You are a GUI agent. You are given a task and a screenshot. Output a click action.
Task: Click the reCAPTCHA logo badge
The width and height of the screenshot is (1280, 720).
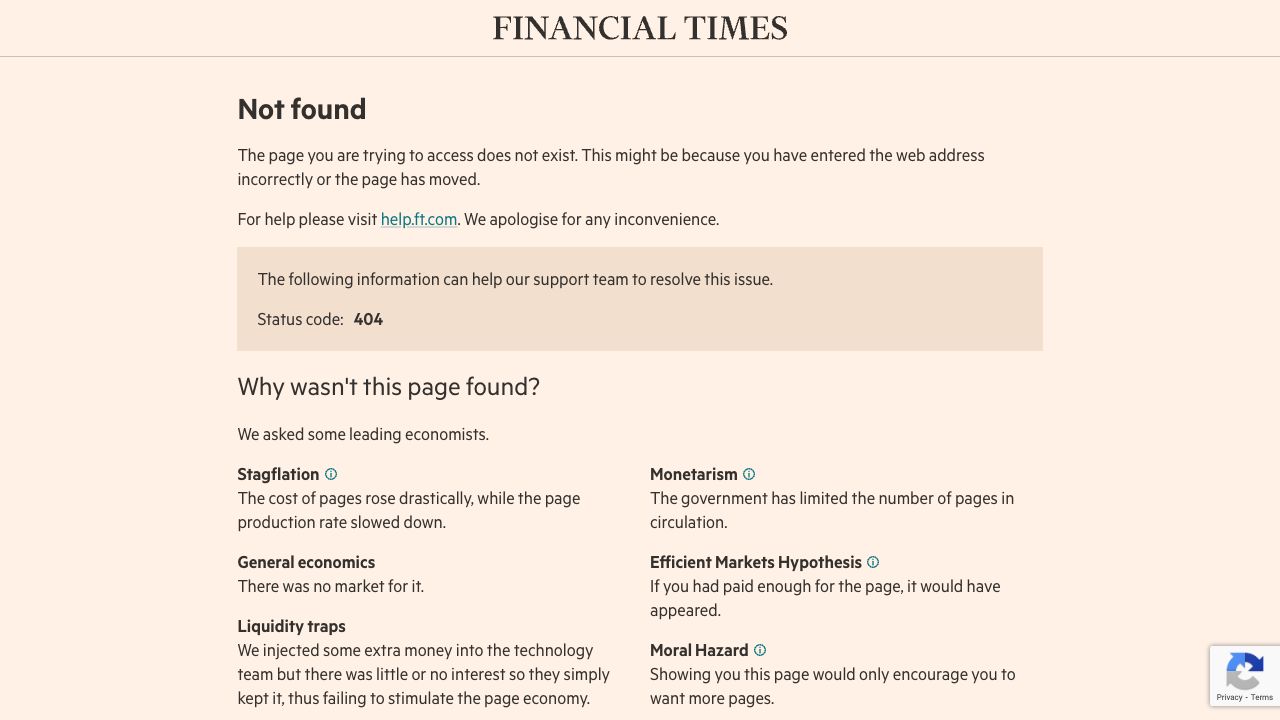click(1245, 672)
